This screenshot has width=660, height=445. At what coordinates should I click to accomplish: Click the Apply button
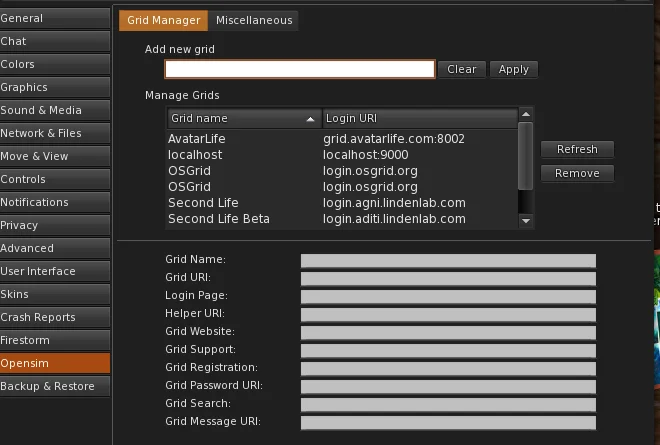(x=514, y=69)
